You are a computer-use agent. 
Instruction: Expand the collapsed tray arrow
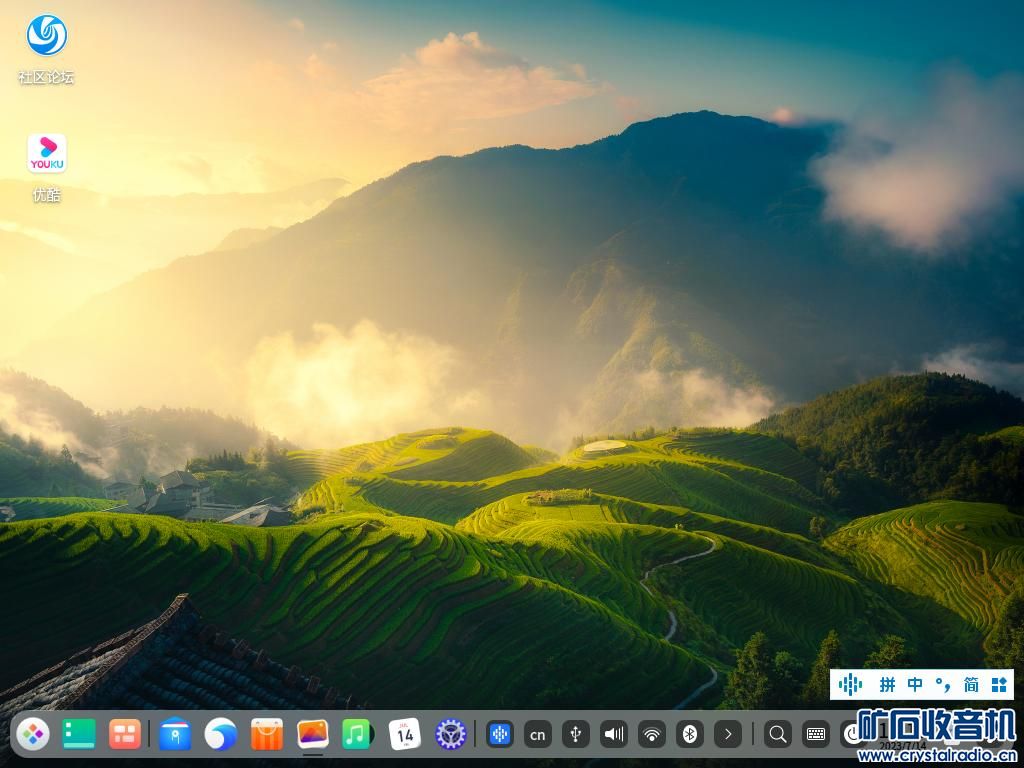pyautogui.click(x=728, y=735)
